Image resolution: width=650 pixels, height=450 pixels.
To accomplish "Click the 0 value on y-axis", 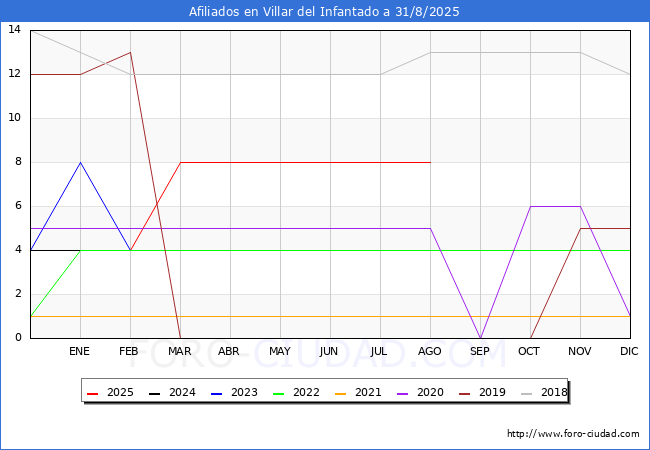I will point(18,338).
